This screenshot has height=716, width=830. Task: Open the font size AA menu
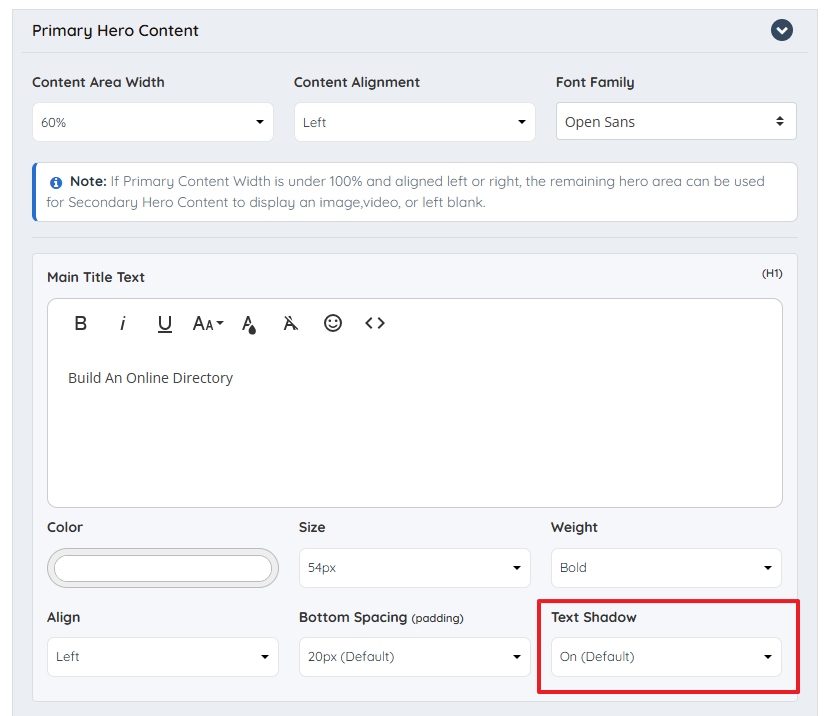tap(208, 323)
